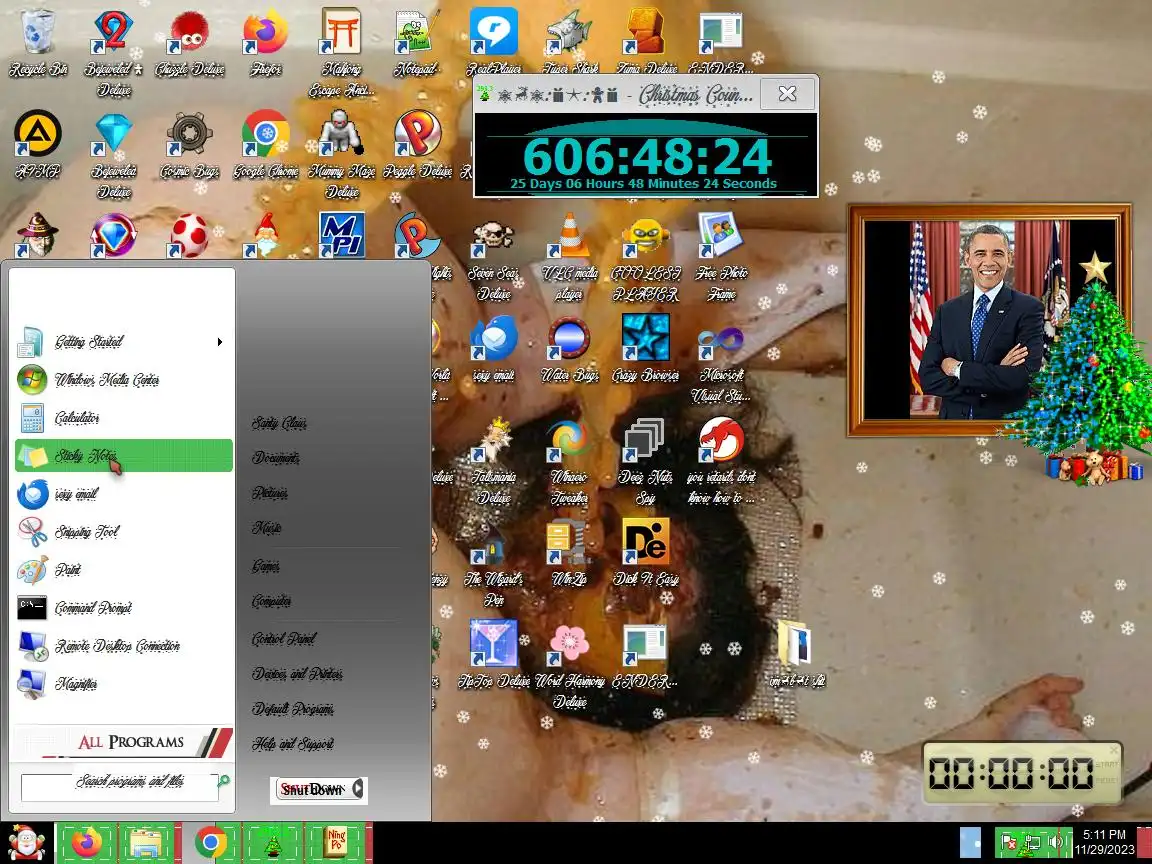Open Magnifier from Start menu
The width and height of the screenshot is (1152, 864).
point(123,684)
